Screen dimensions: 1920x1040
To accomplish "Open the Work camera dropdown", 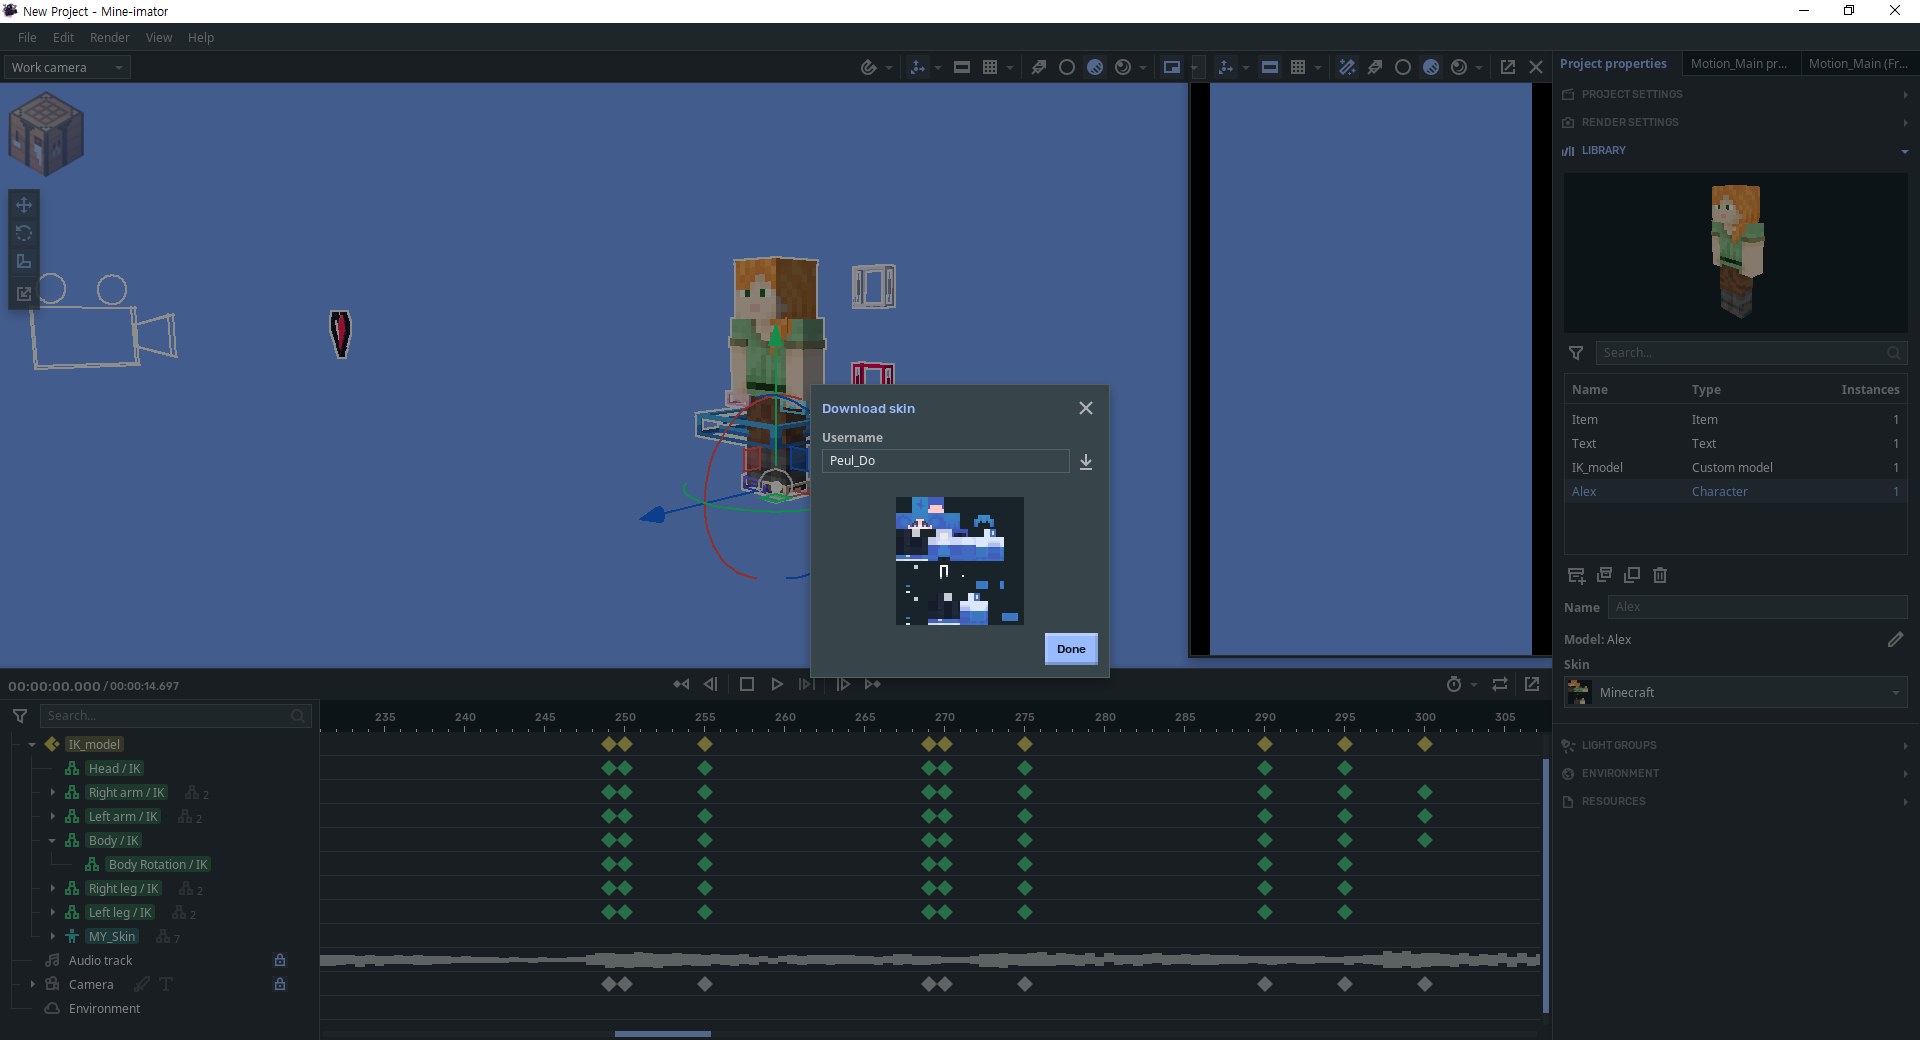I will pos(67,67).
